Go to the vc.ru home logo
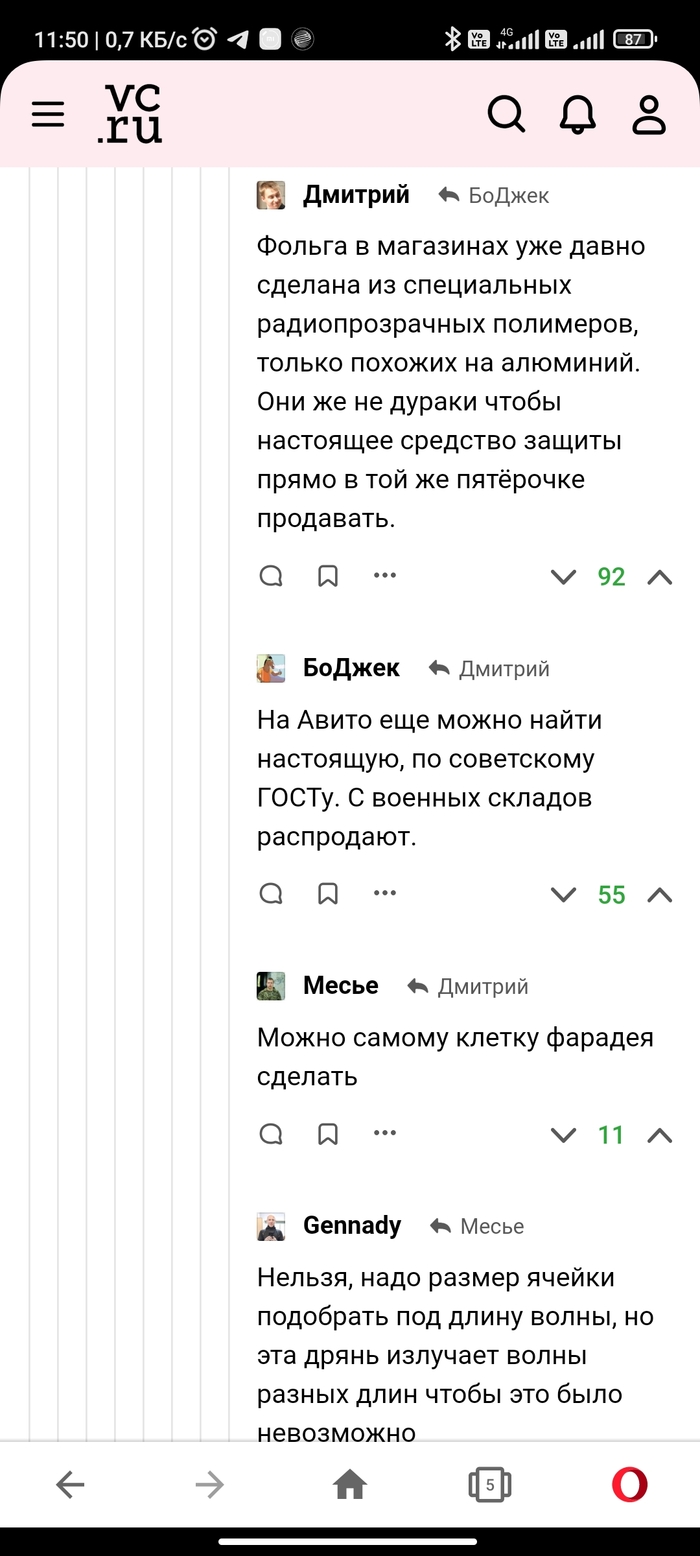 (130, 114)
